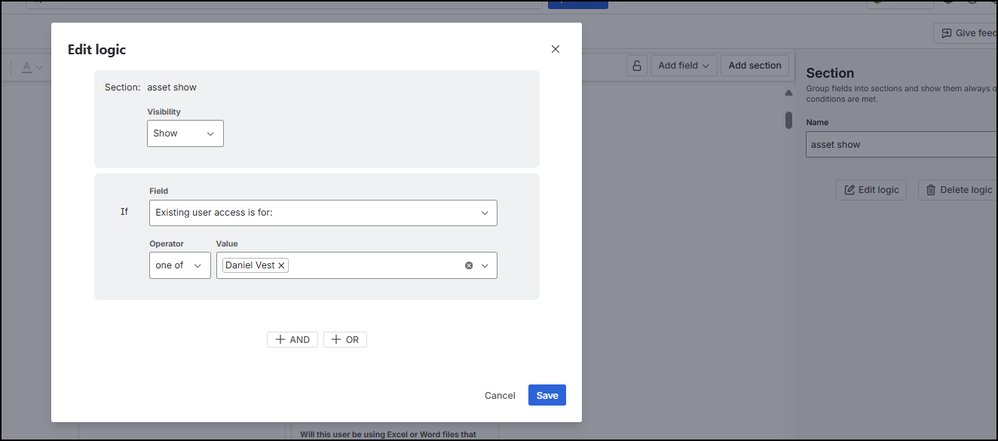The height and width of the screenshot is (441, 998).
Task: Click the section Name input field
Action: click(902, 144)
